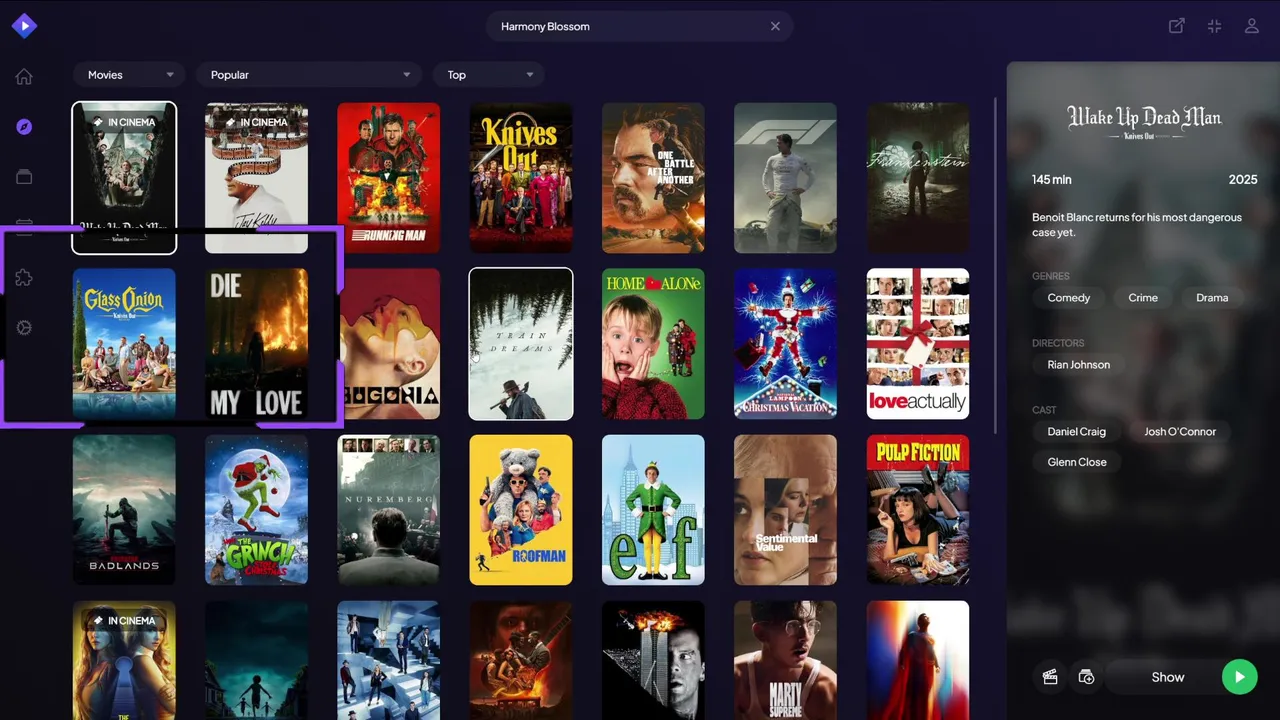Clear the Harmony Blossom search text

click(x=775, y=26)
